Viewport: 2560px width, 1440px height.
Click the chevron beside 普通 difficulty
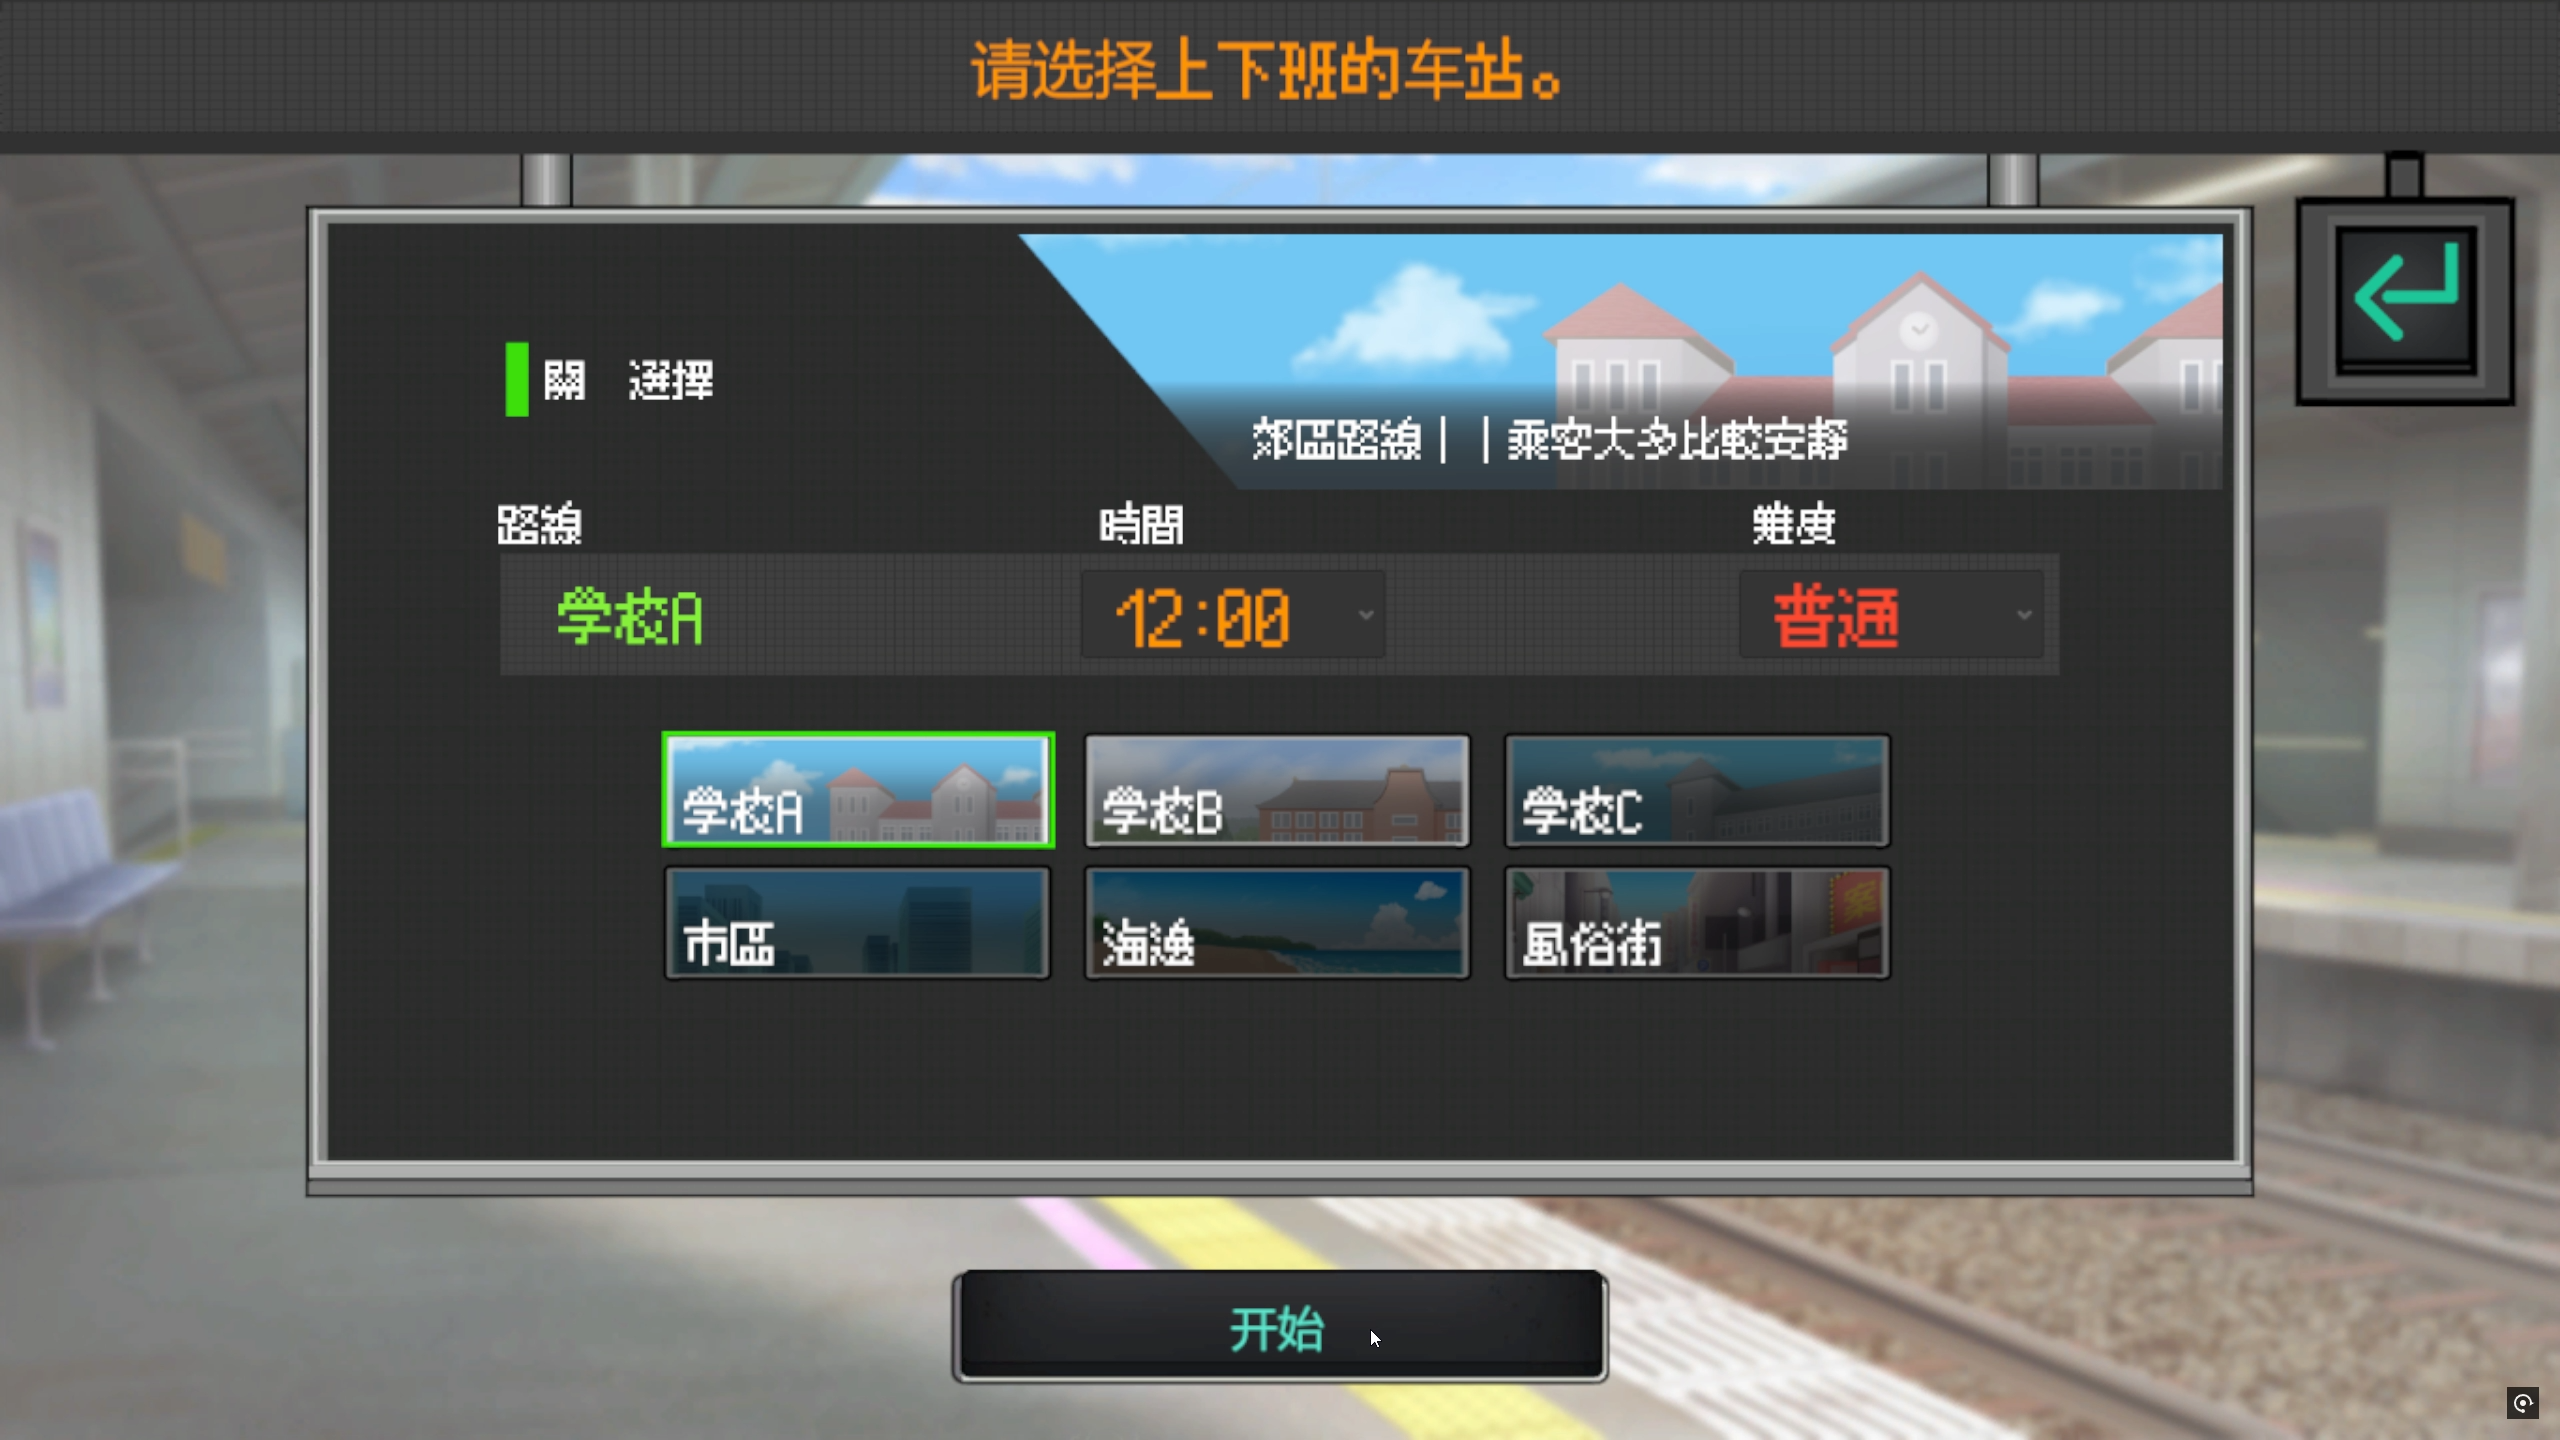pos(2024,615)
